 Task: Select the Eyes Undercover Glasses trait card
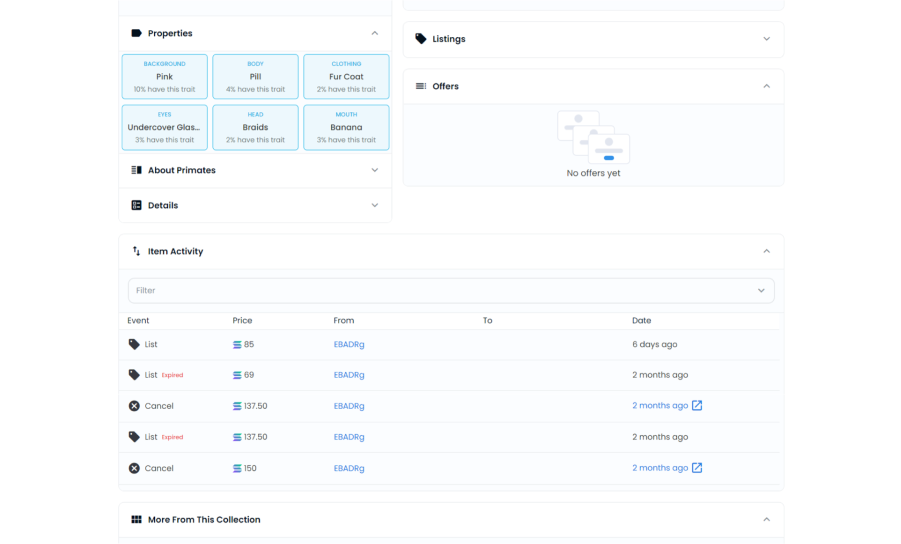[x=164, y=127]
